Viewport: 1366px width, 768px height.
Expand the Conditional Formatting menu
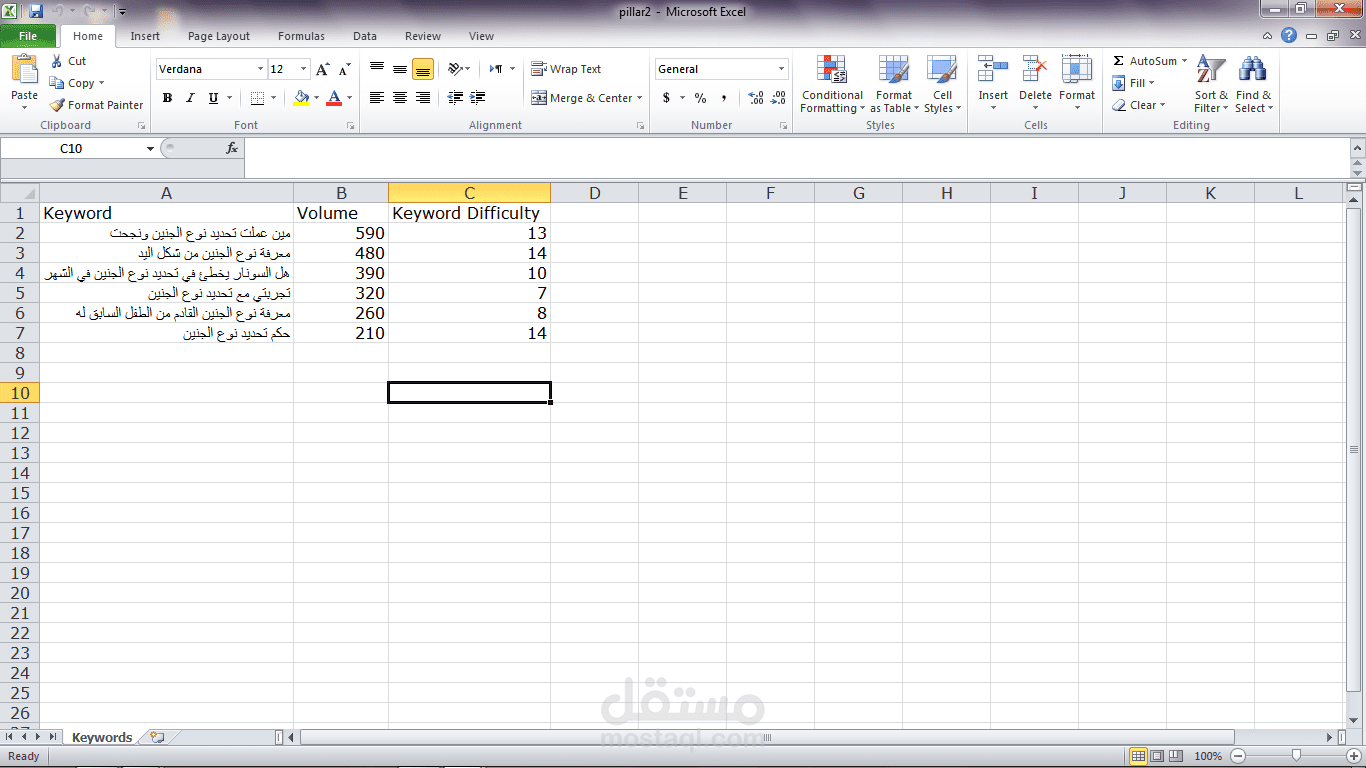[831, 84]
